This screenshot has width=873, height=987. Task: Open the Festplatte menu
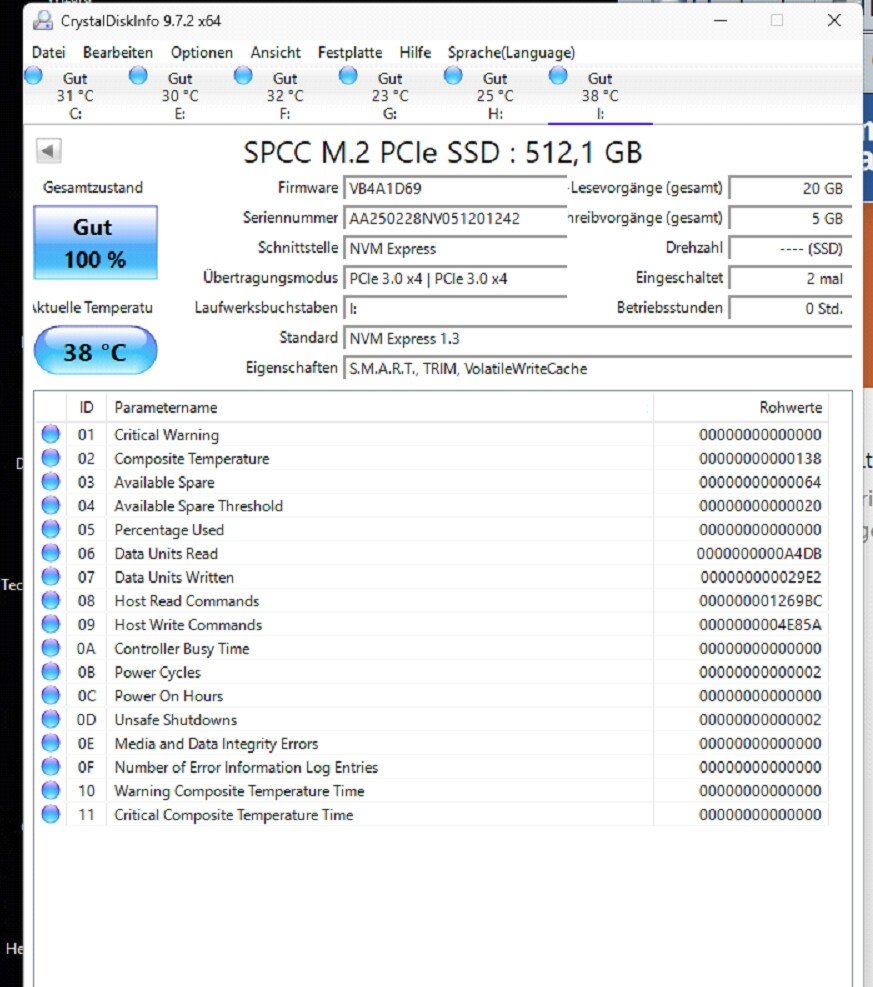click(x=350, y=52)
